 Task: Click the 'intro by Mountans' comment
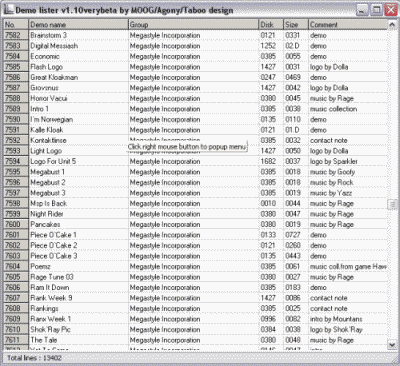[x=336, y=319]
